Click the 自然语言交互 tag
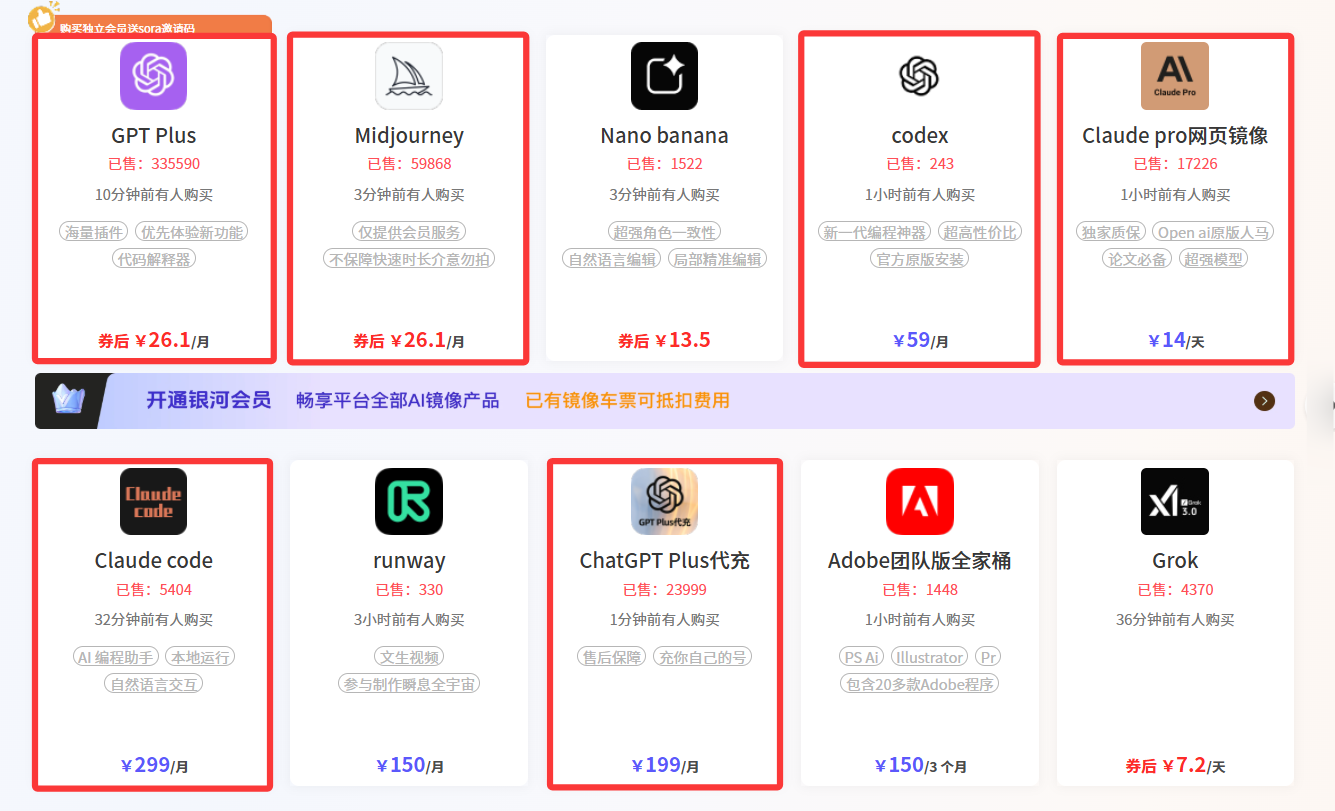Image resolution: width=1335 pixels, height=811 pixels. 154,684
